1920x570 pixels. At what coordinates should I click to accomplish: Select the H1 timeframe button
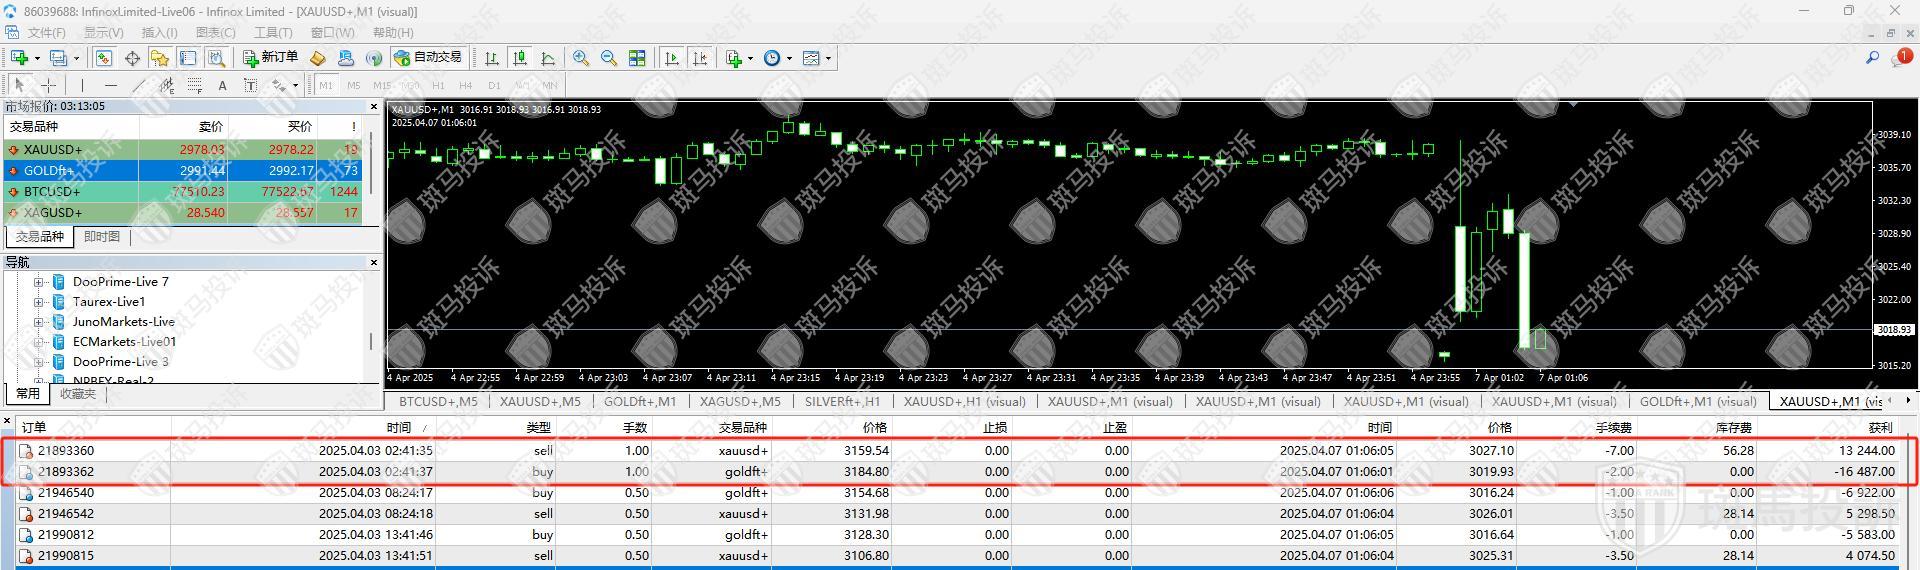tap(438, 86)
